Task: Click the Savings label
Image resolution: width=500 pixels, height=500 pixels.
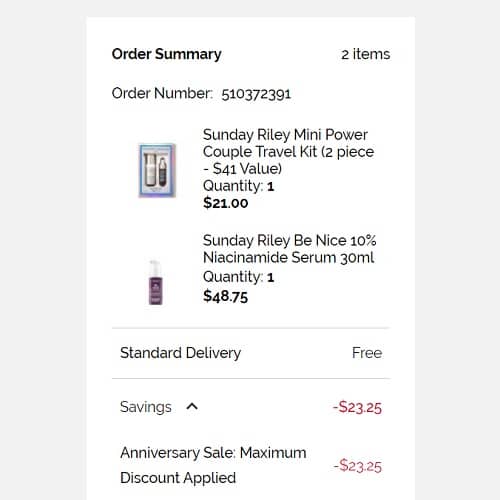Action: [146, 407]
